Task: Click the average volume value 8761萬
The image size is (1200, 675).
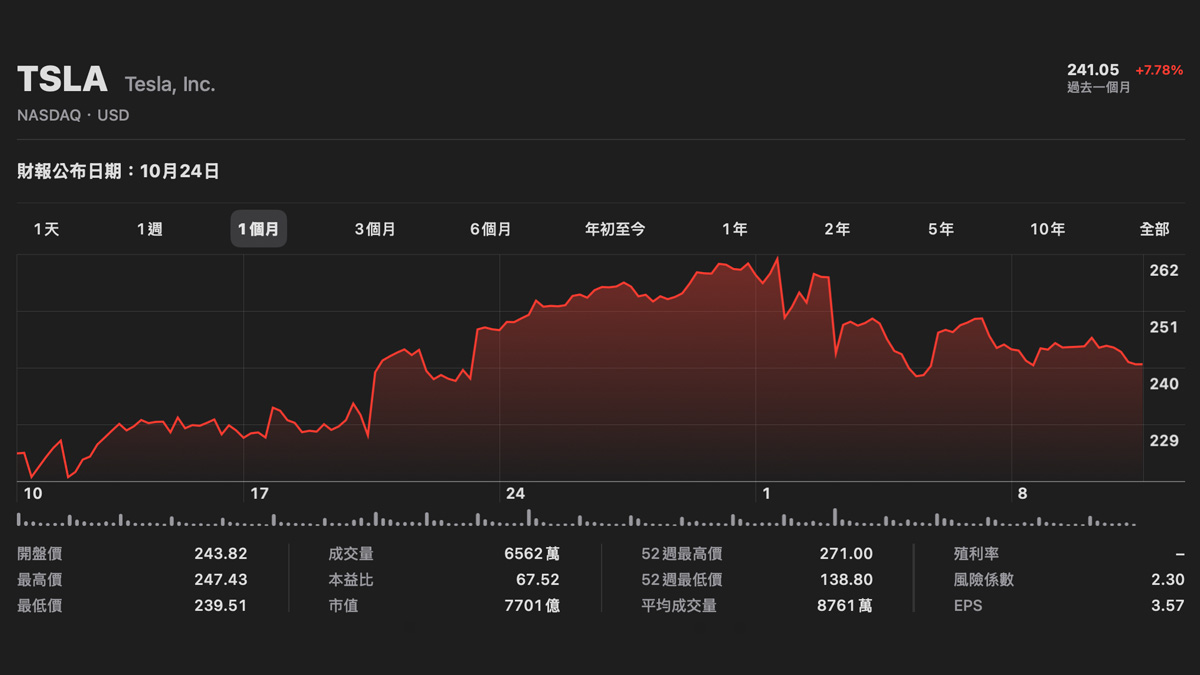Action: tap(845, 606)
